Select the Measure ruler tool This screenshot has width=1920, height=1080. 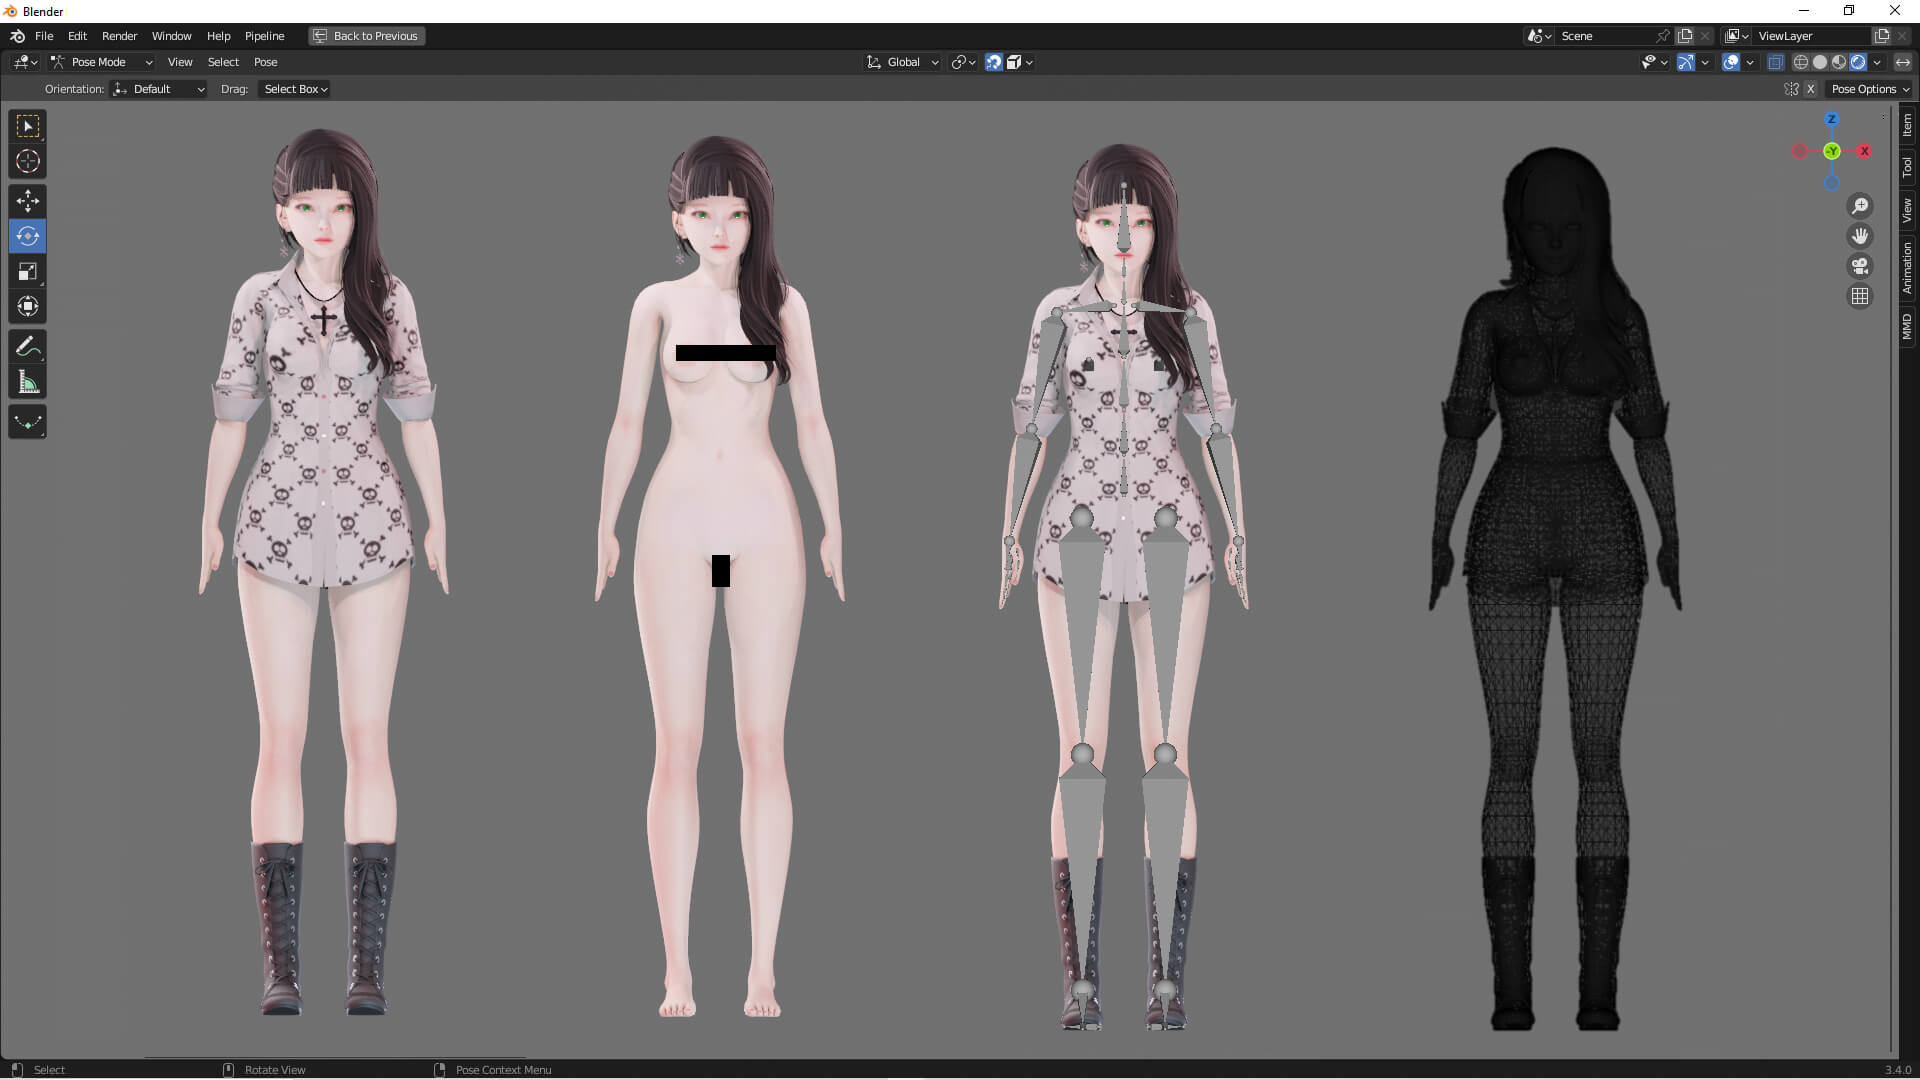point(27,382)
